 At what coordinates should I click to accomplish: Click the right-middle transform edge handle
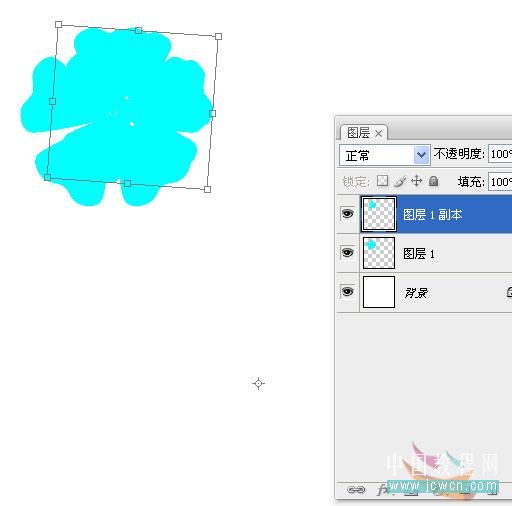coord(213,113)
